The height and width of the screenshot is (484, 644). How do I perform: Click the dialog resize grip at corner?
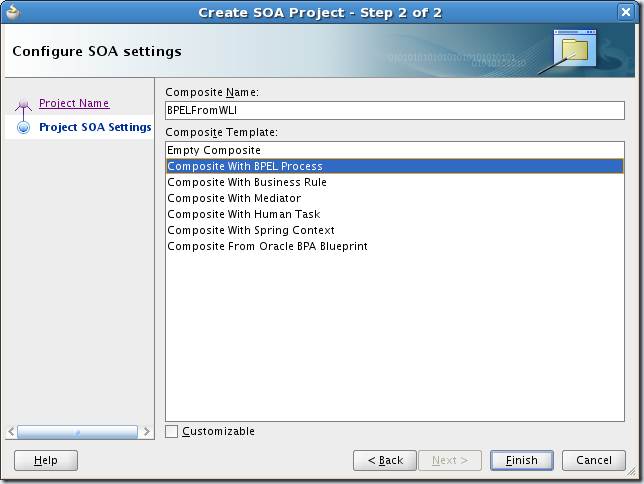point(631,472)
